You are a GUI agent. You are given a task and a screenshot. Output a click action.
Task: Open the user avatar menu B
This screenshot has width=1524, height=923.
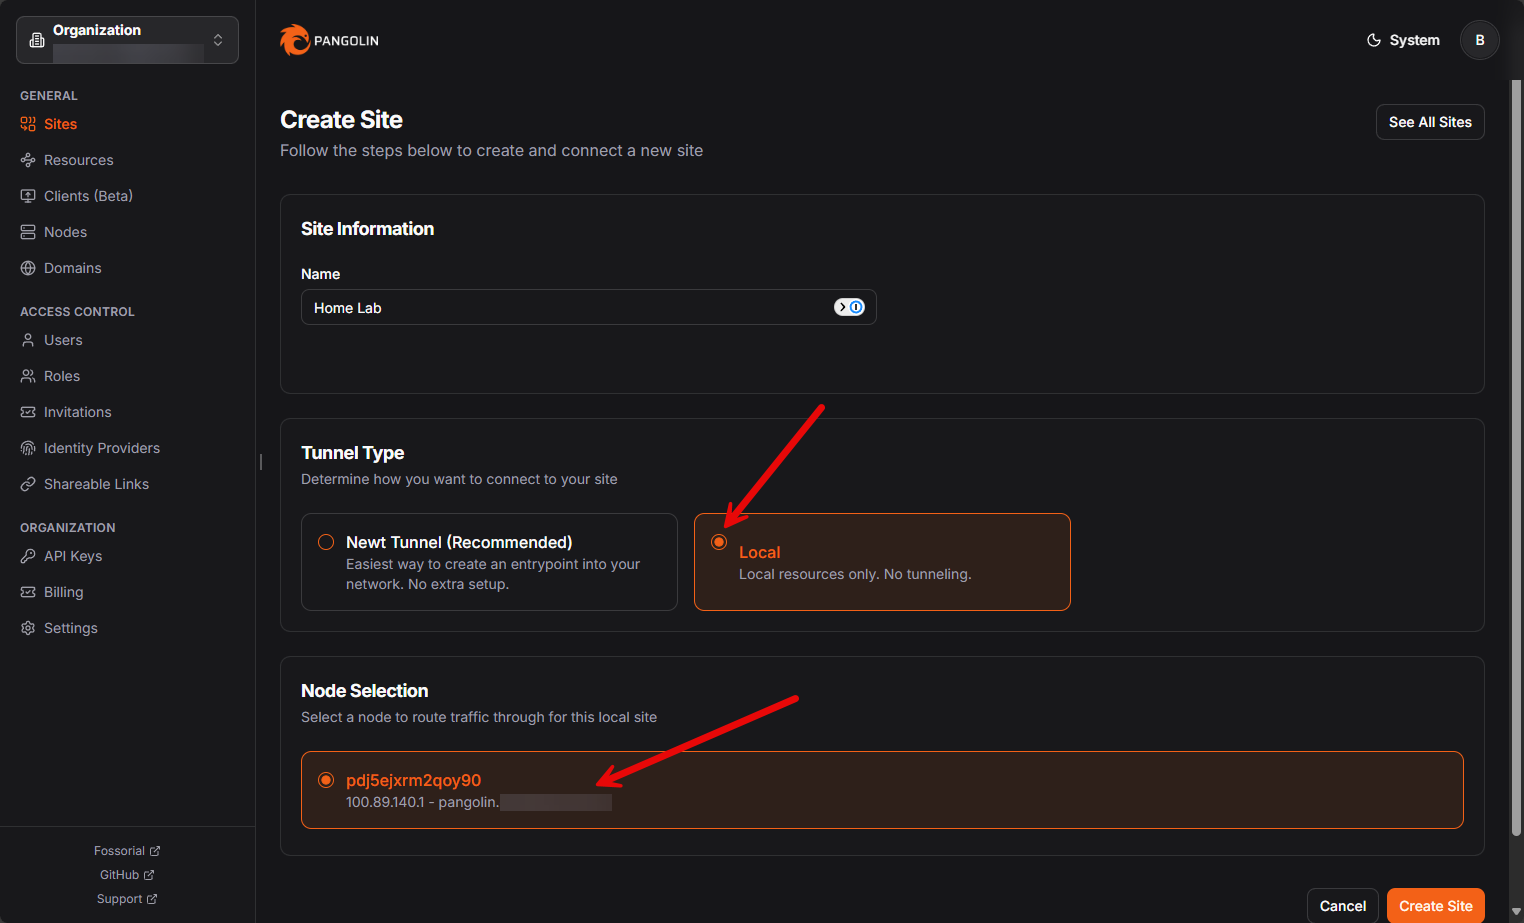[x=1480, y=40]
